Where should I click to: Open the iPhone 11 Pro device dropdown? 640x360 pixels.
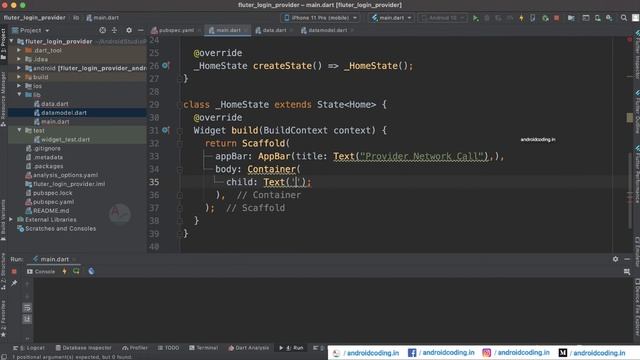[x=320, y=18]
